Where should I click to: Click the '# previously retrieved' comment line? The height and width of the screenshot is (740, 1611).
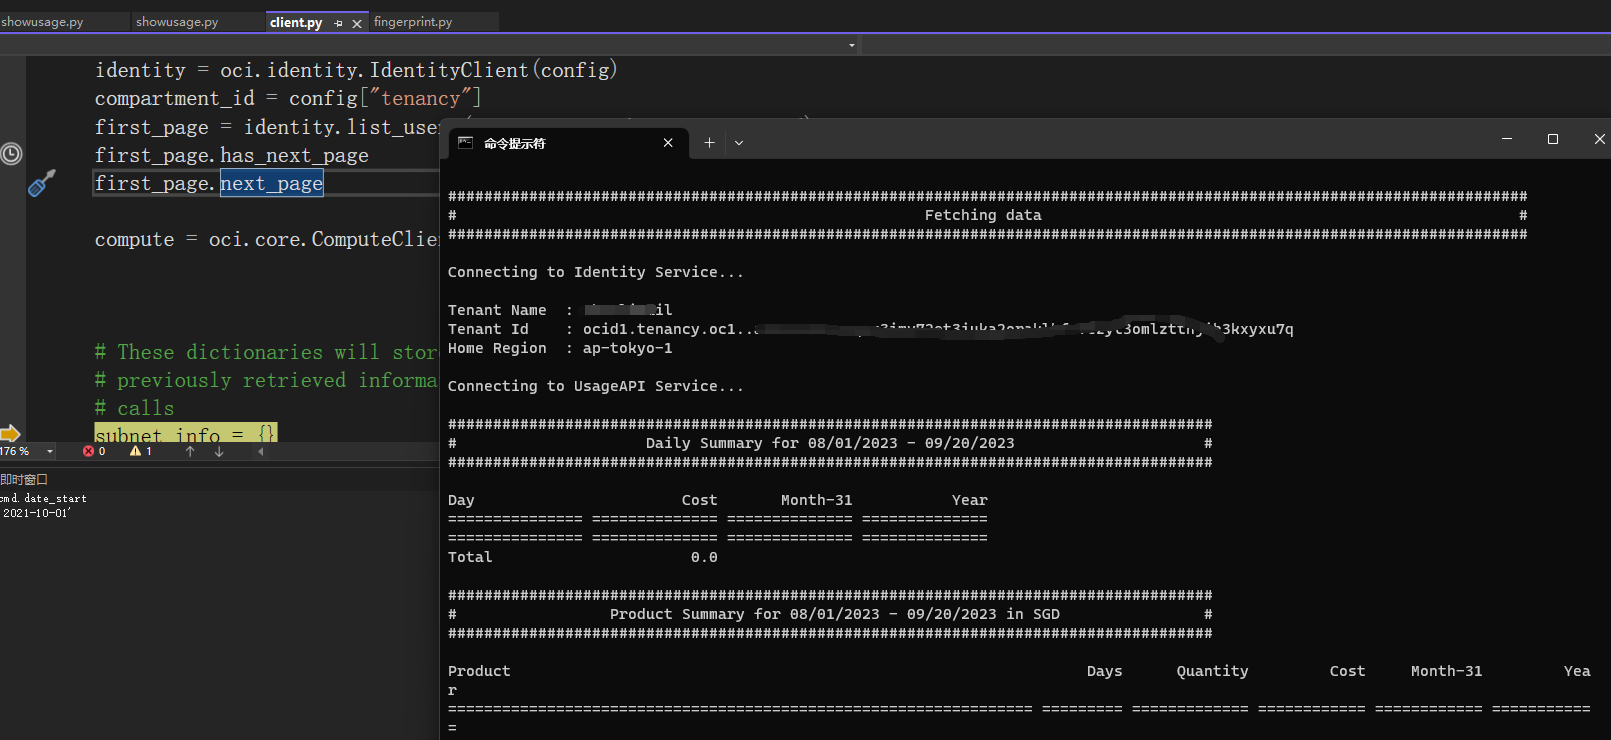266,380
